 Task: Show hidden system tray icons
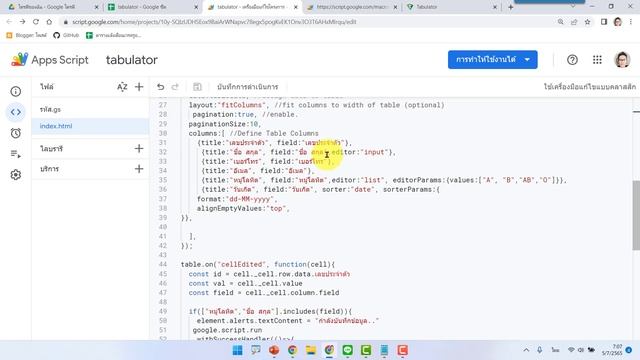pos(526,350)
